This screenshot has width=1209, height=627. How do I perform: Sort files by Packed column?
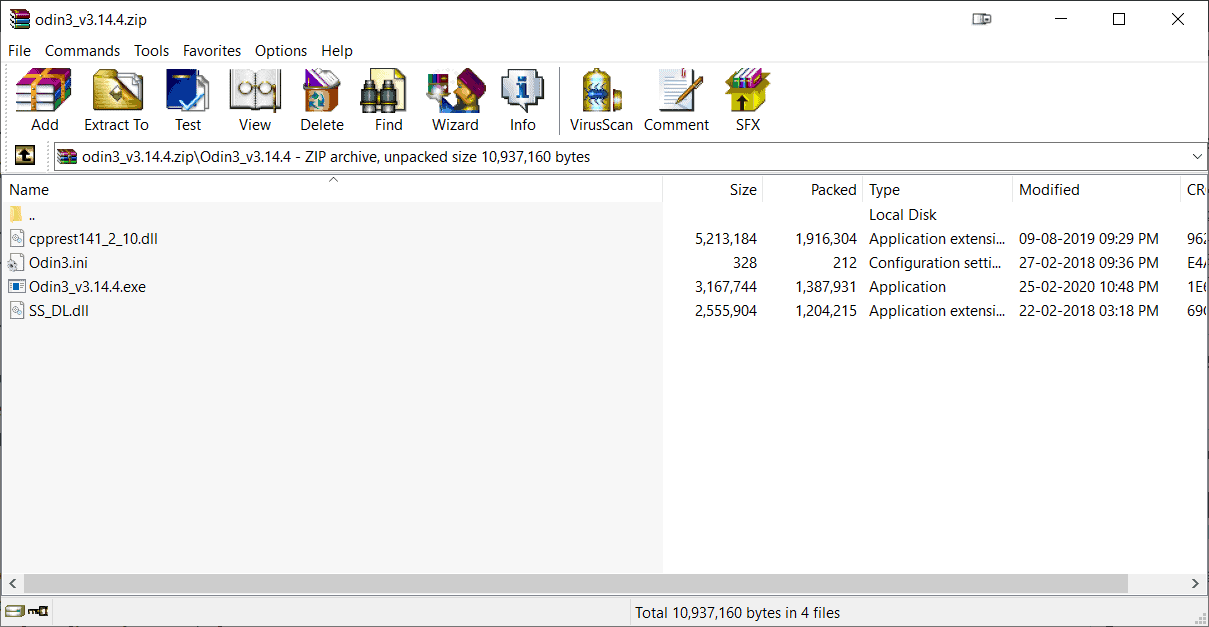[x=813, y=189]
